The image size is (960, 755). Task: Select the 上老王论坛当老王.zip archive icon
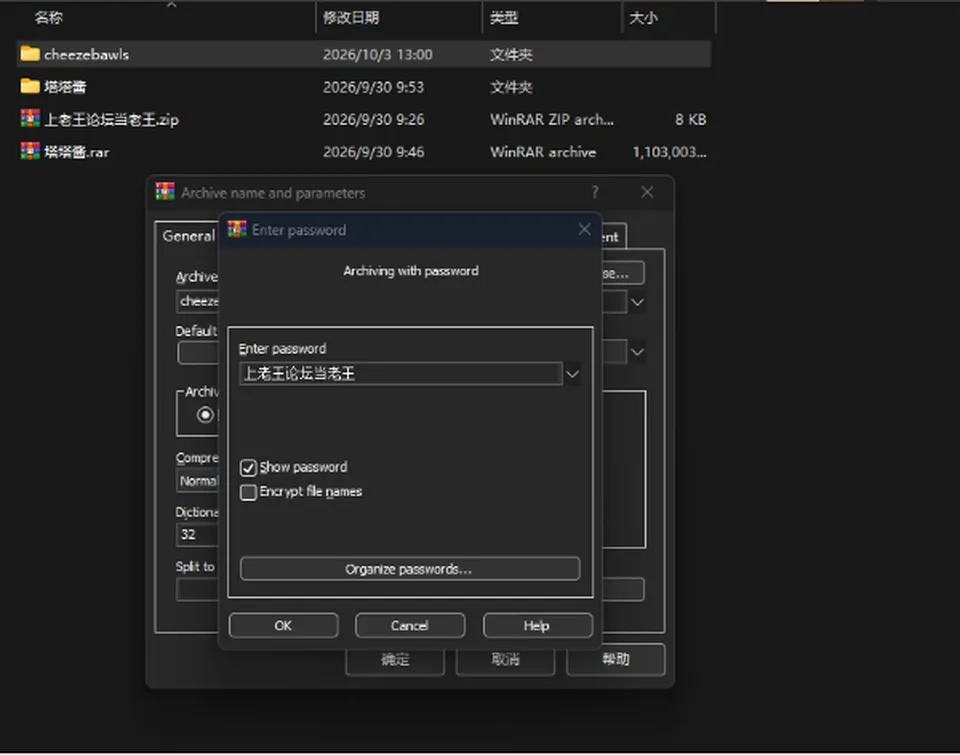29,118
